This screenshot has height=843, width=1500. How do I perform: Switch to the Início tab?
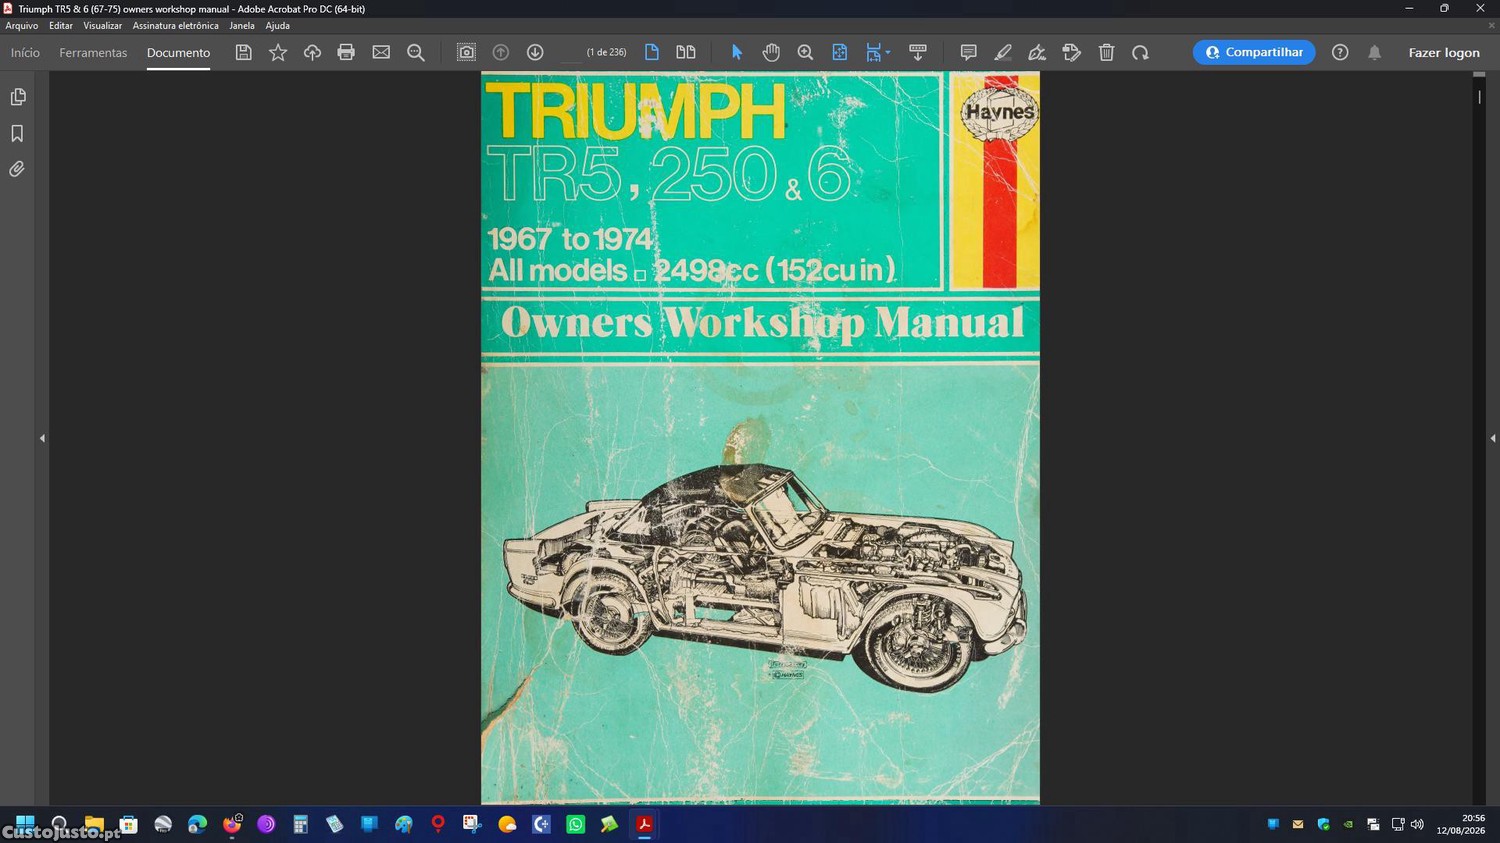coord(25,52)
